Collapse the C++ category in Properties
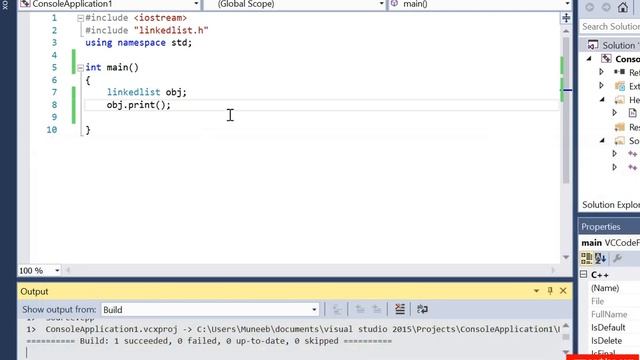The height and width of the screenshot is (360, 640). (x=584, y=274)
